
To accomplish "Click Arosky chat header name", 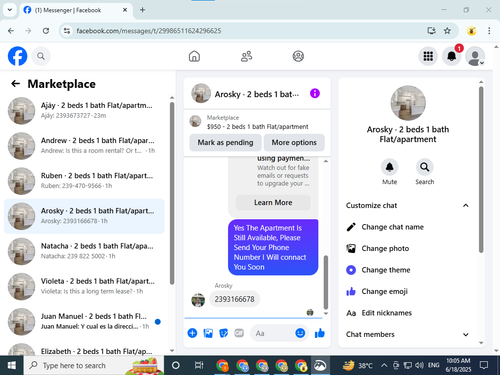I will click(x=257, y=94).
